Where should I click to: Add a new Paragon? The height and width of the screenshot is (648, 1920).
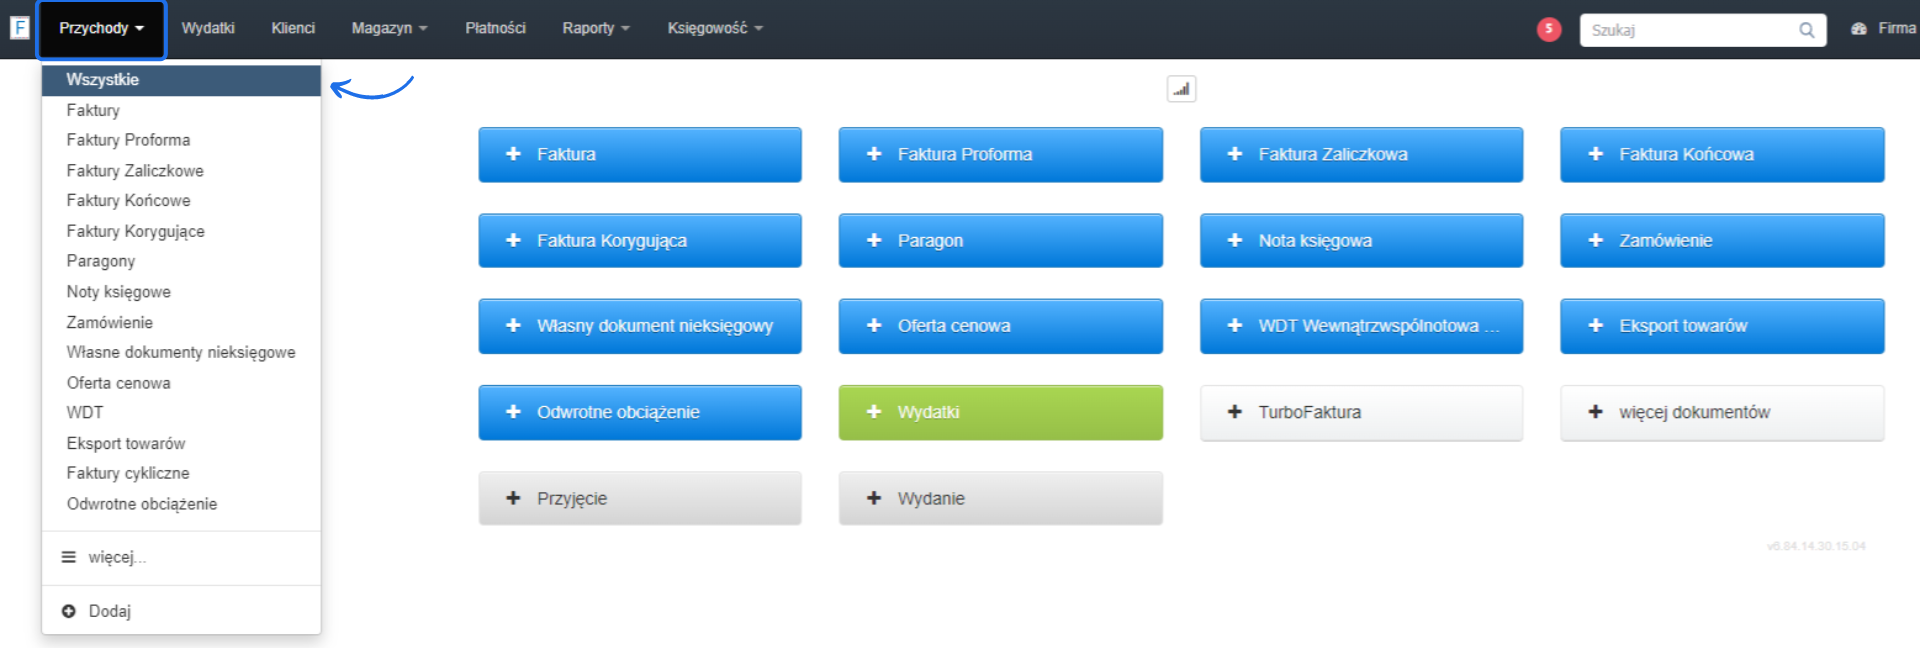click(1000, 240)
